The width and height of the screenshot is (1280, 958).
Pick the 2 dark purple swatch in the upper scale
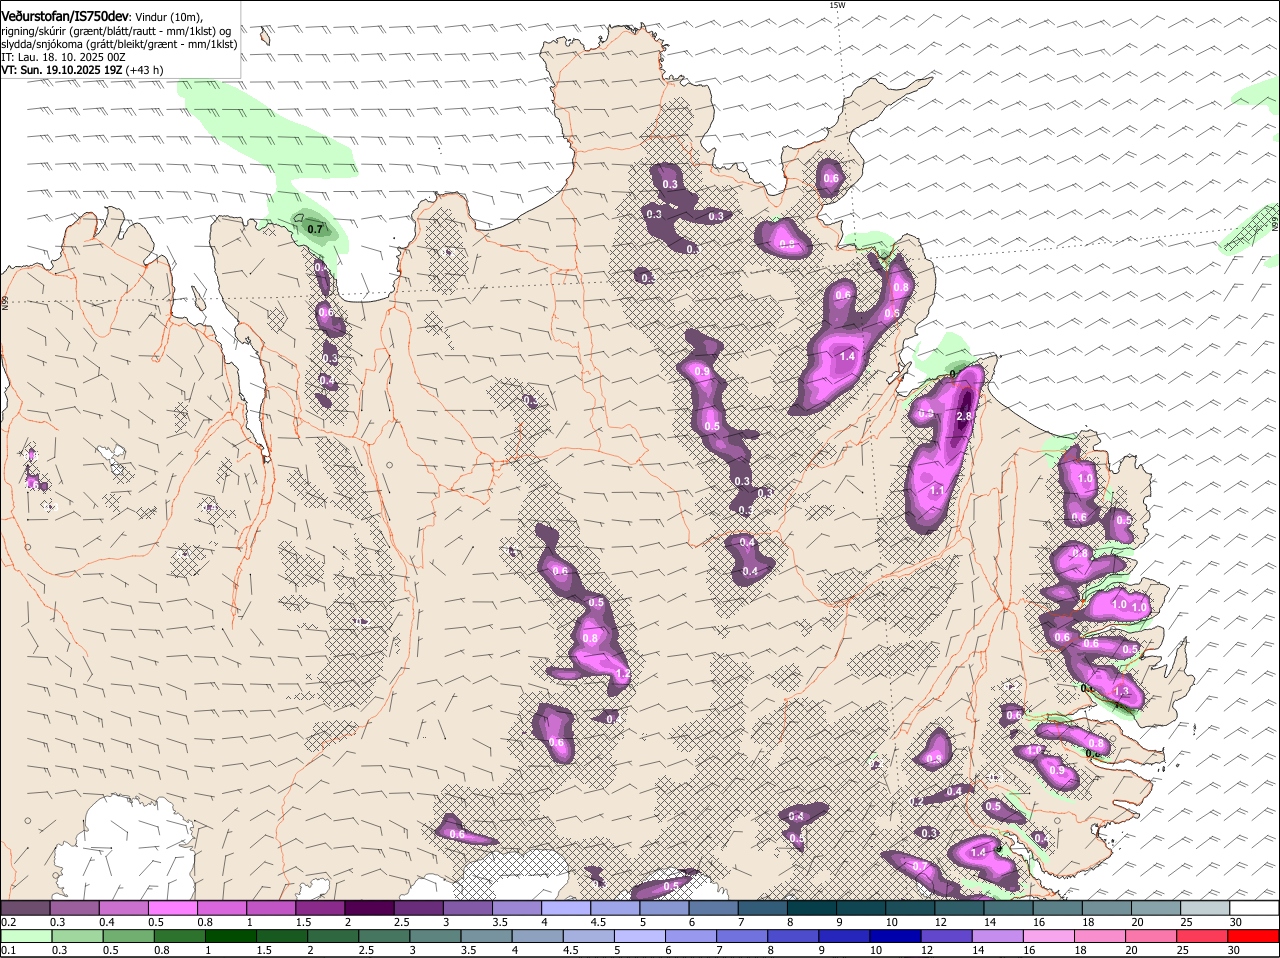pos(369,907)
